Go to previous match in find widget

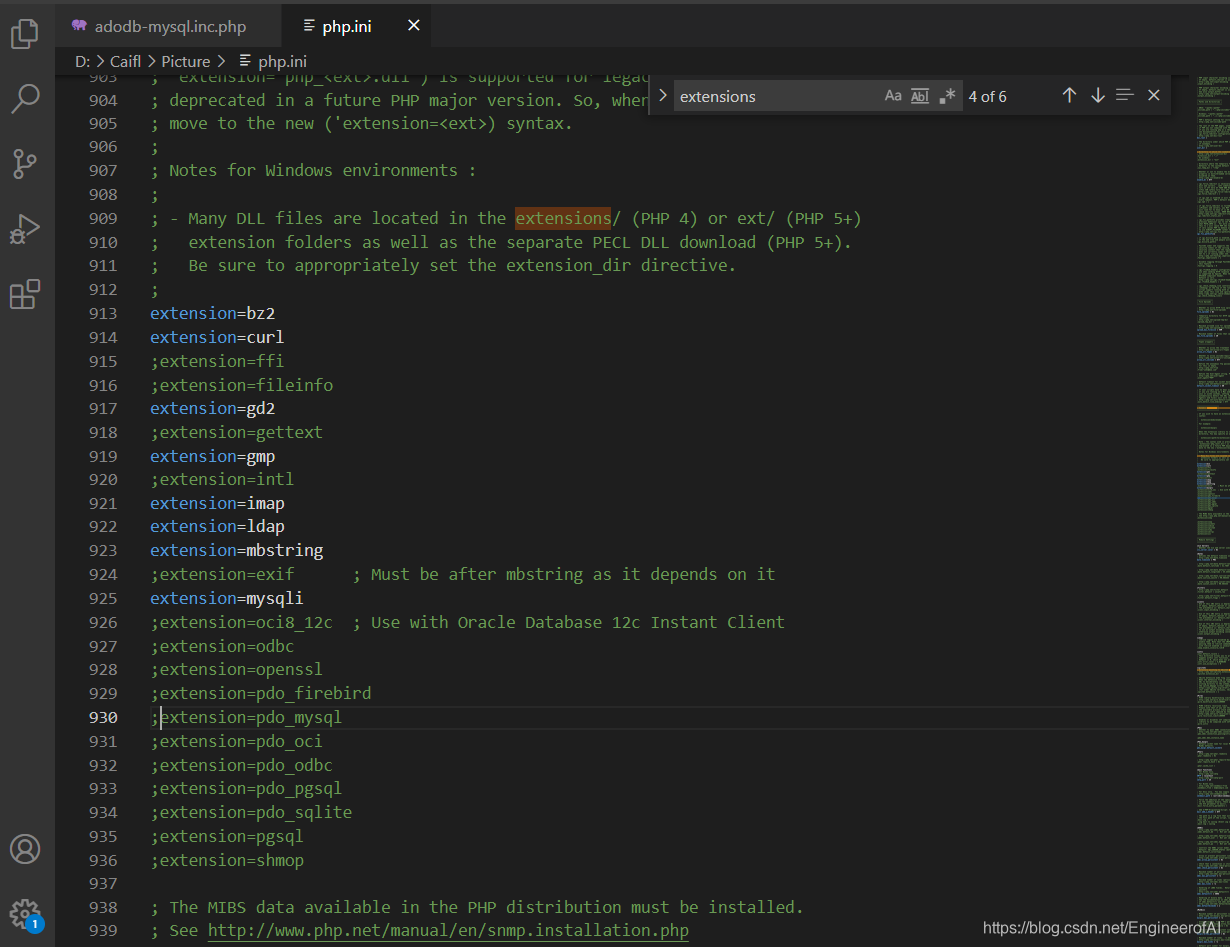1069,95
